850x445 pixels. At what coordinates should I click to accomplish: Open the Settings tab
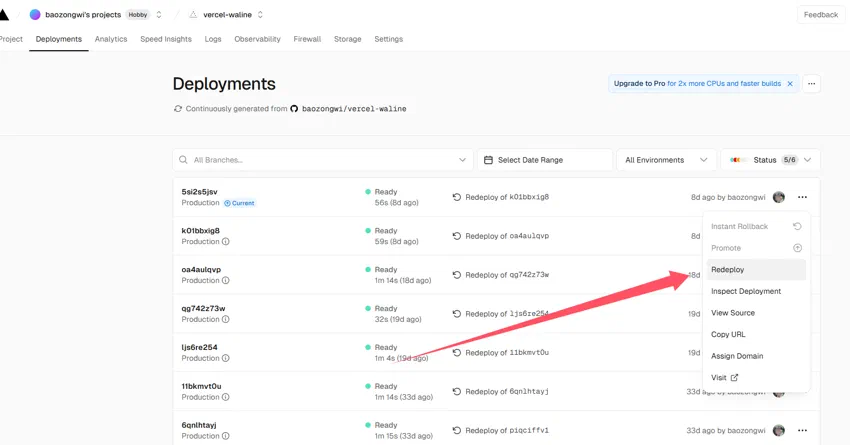[389, 39]
